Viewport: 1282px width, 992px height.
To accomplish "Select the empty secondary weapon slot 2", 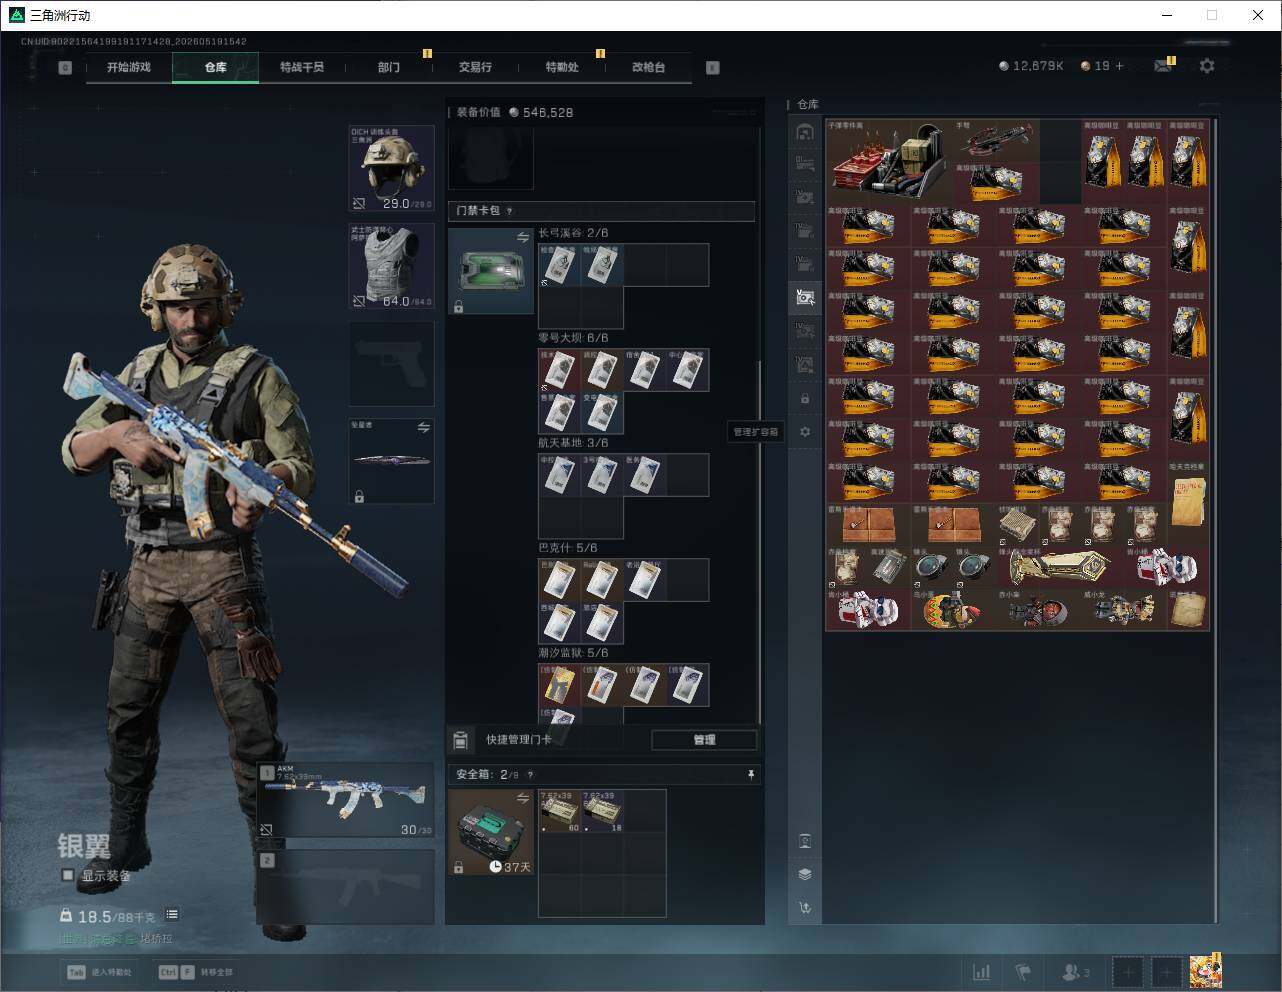I will (346, 887).
